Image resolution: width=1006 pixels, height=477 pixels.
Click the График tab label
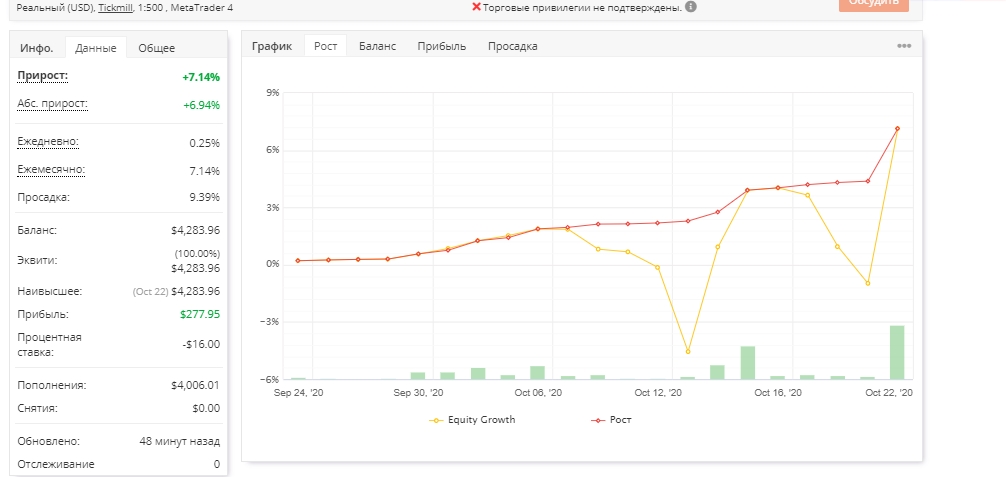pos(272,46)
